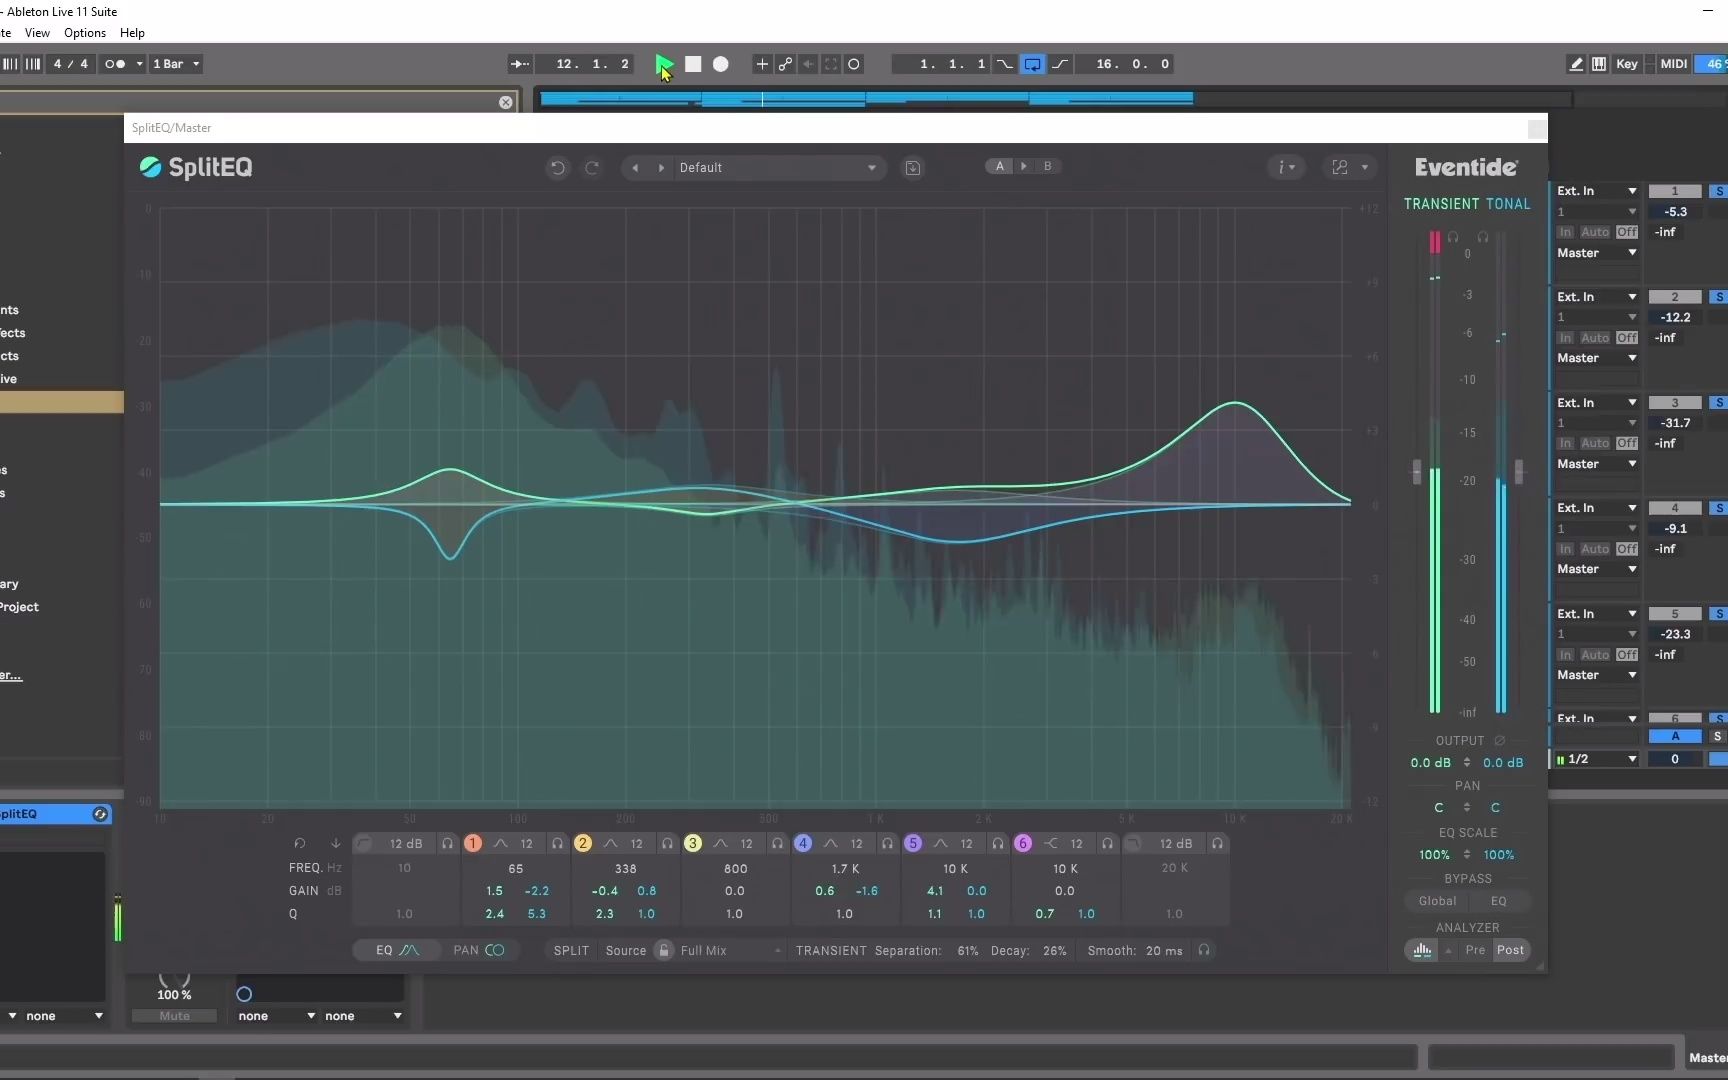Open the 1 Bar quantization dropdown
This screenshot has width=1728, height=1080.
coord(176,64)
